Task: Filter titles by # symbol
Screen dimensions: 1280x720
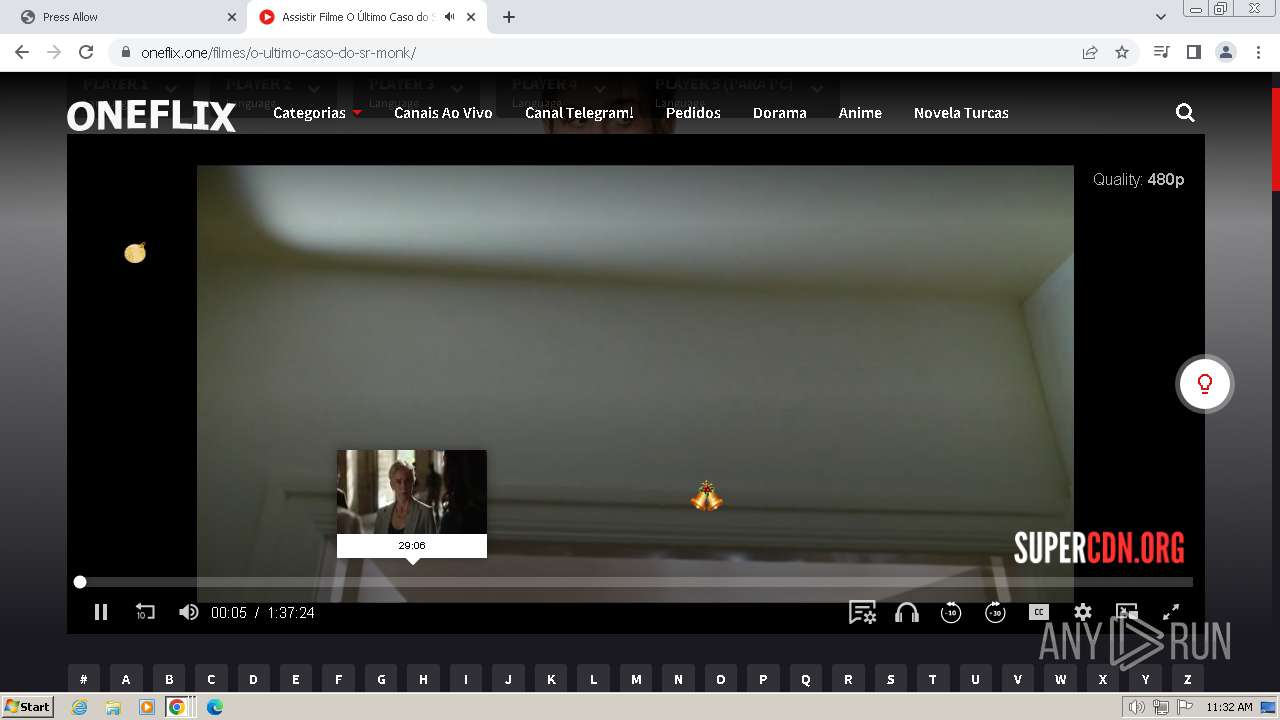Action: [84, 679]
